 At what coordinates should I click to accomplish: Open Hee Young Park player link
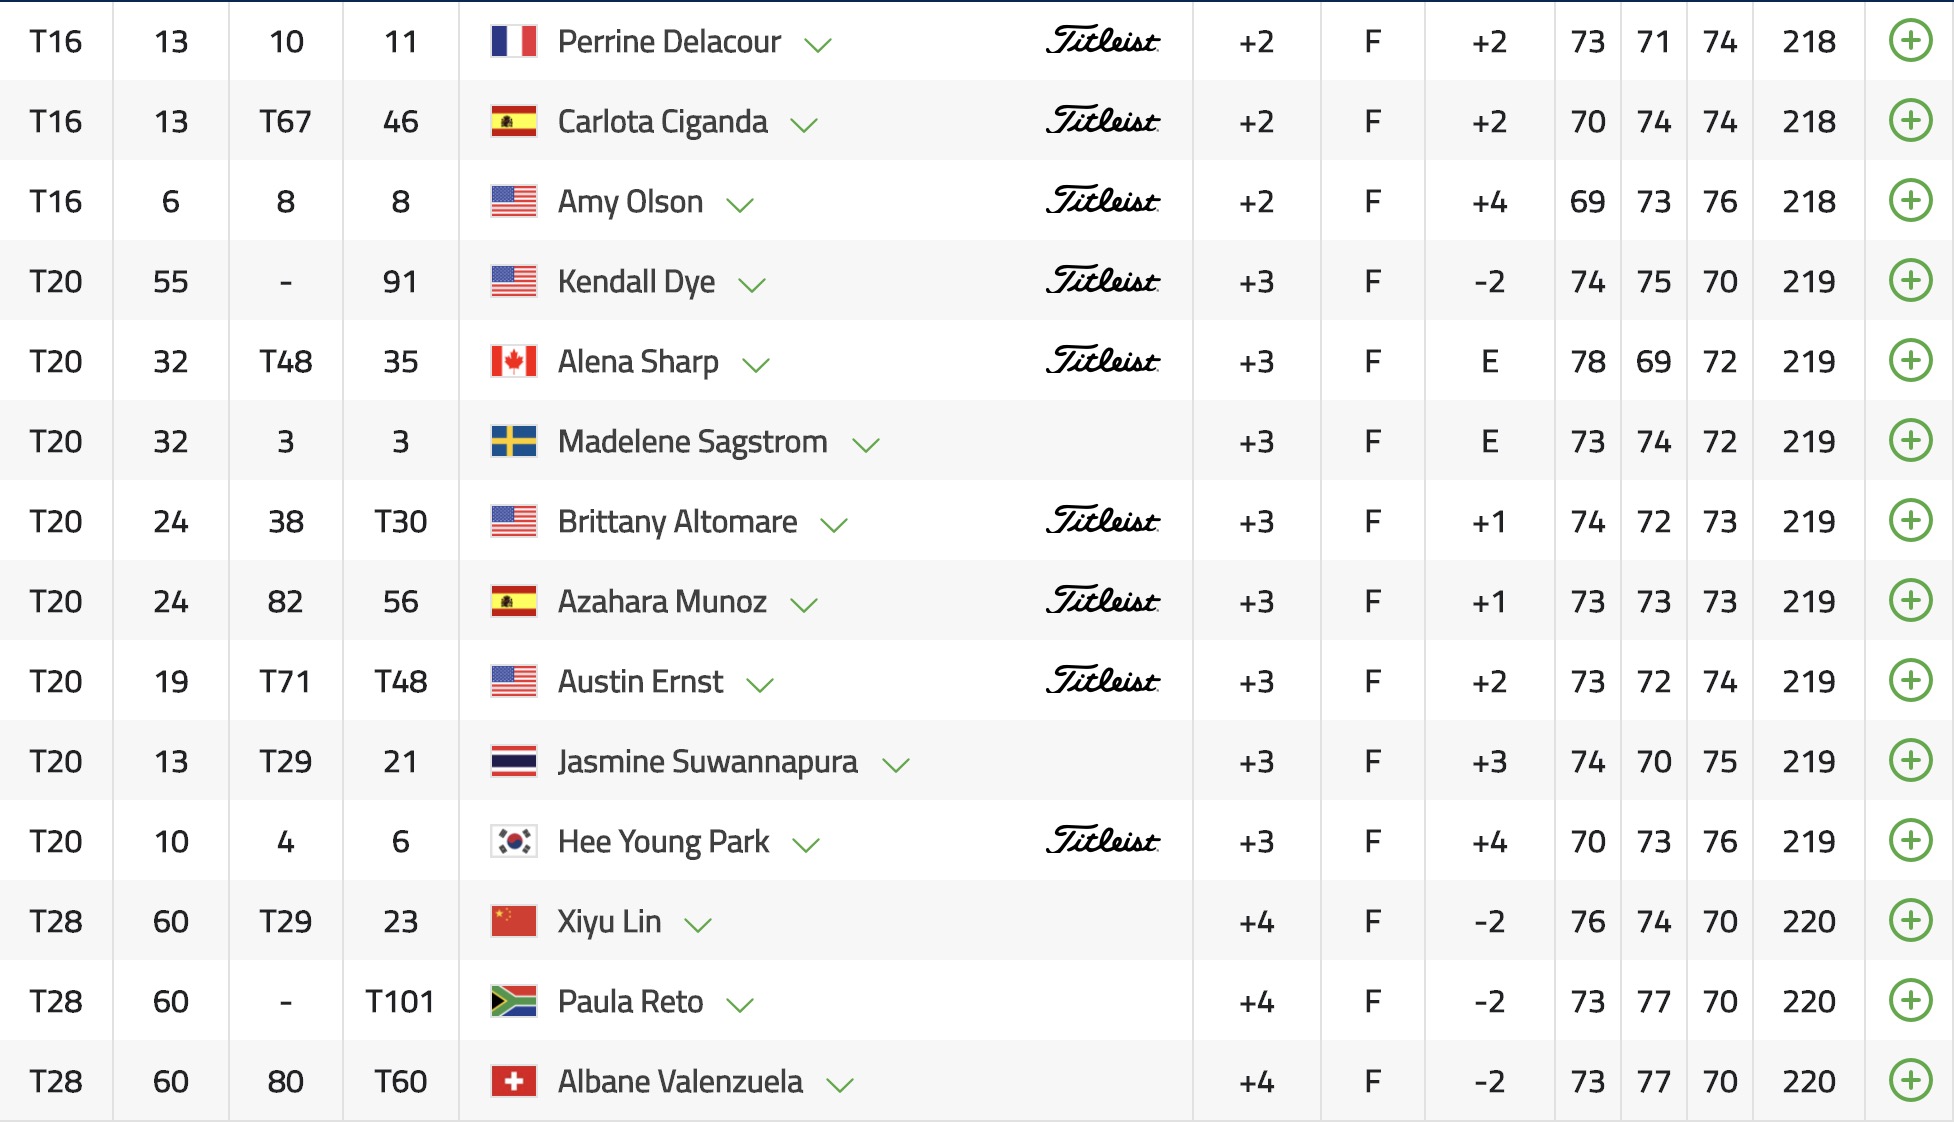pyautogui.click(x=663, y=842)
